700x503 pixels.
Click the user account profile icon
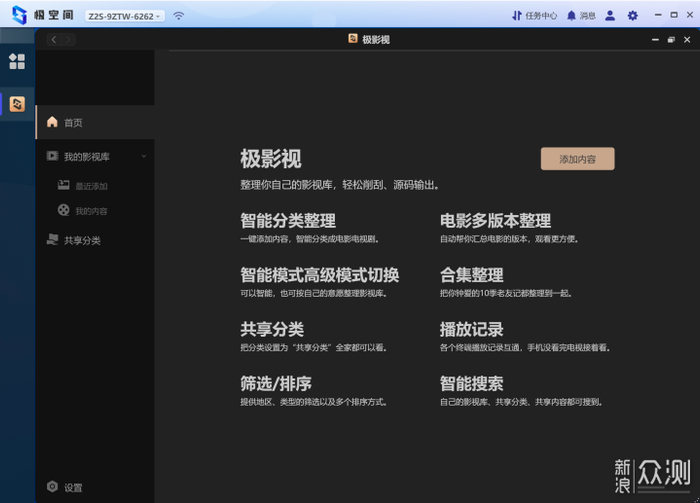(x=610, y=16)
